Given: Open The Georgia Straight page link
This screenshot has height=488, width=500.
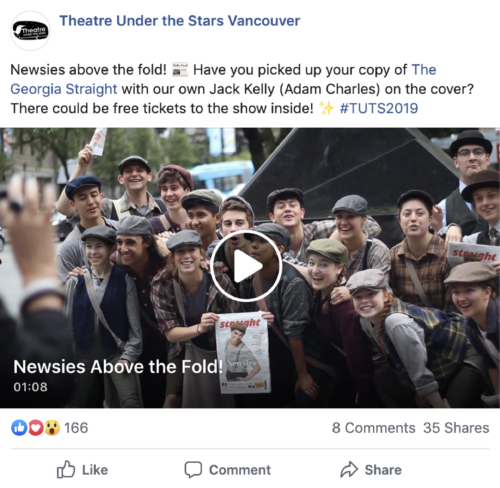Looking at the screenshot, I should click(x=223, y=79).
